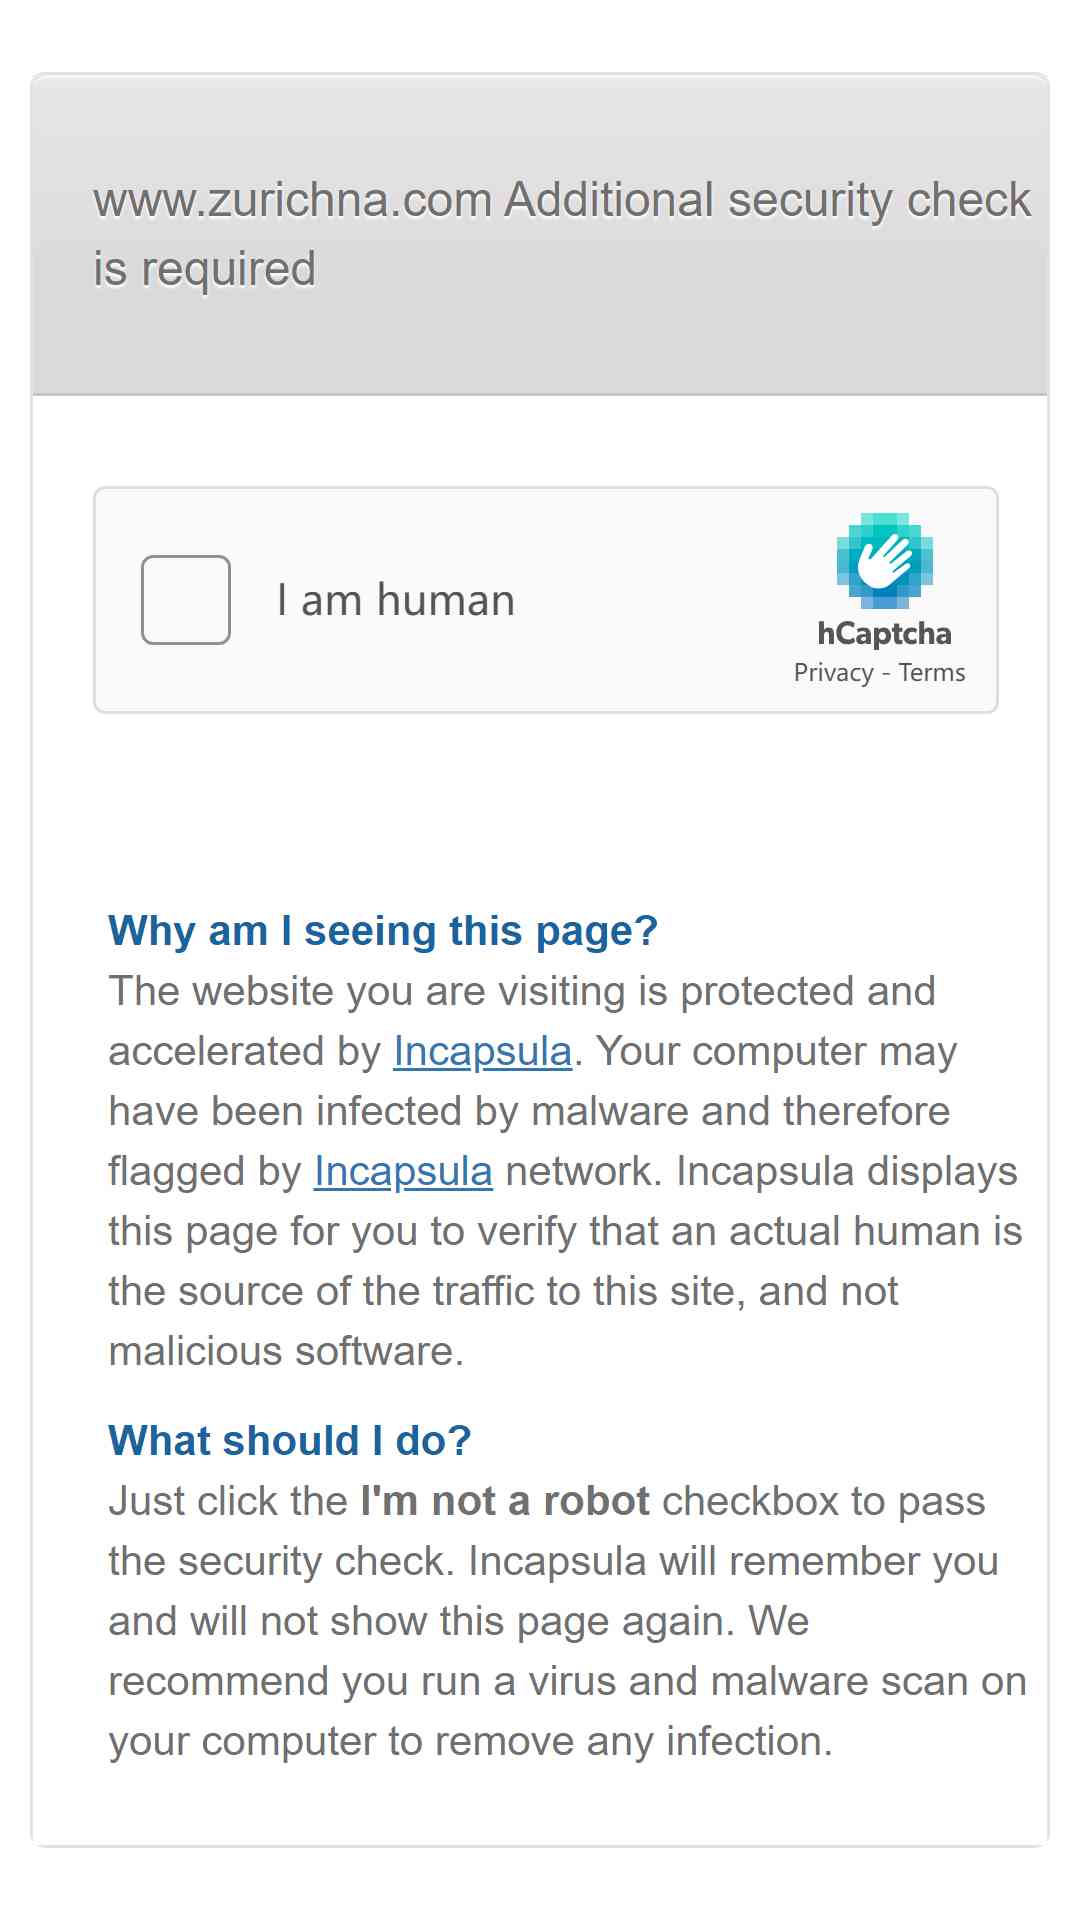Click "The website you are visiting" sentence start
The width and height of the screenshot is (1080, 1920).
point(367,991)
